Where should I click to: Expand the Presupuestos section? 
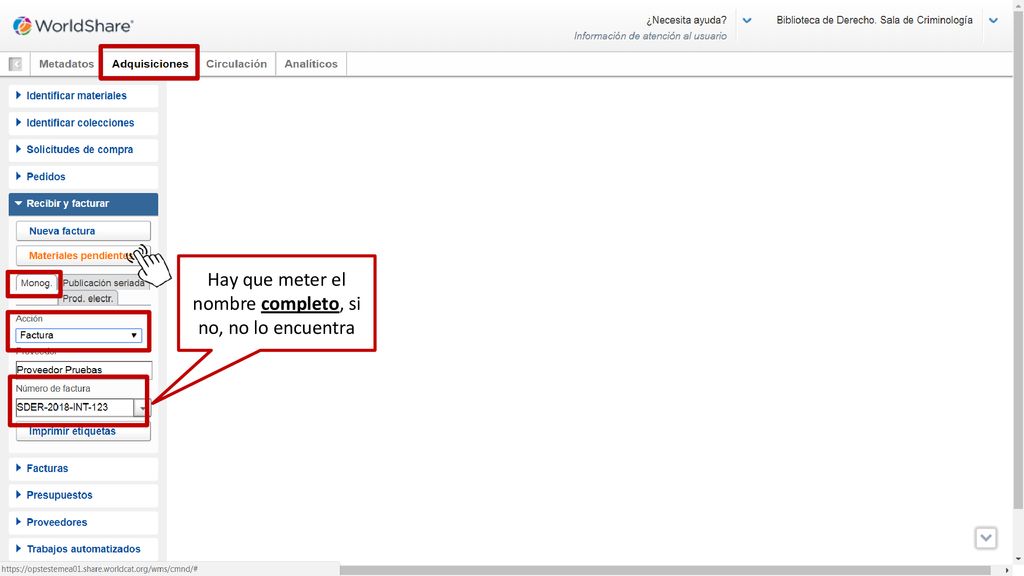[84, 495]
